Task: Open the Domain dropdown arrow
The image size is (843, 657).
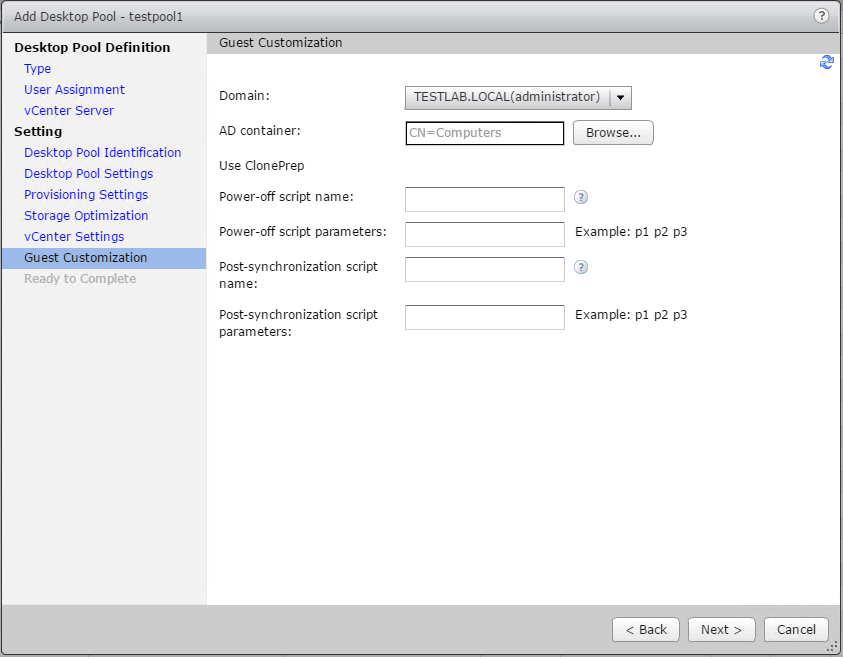Action: (620, 97)
